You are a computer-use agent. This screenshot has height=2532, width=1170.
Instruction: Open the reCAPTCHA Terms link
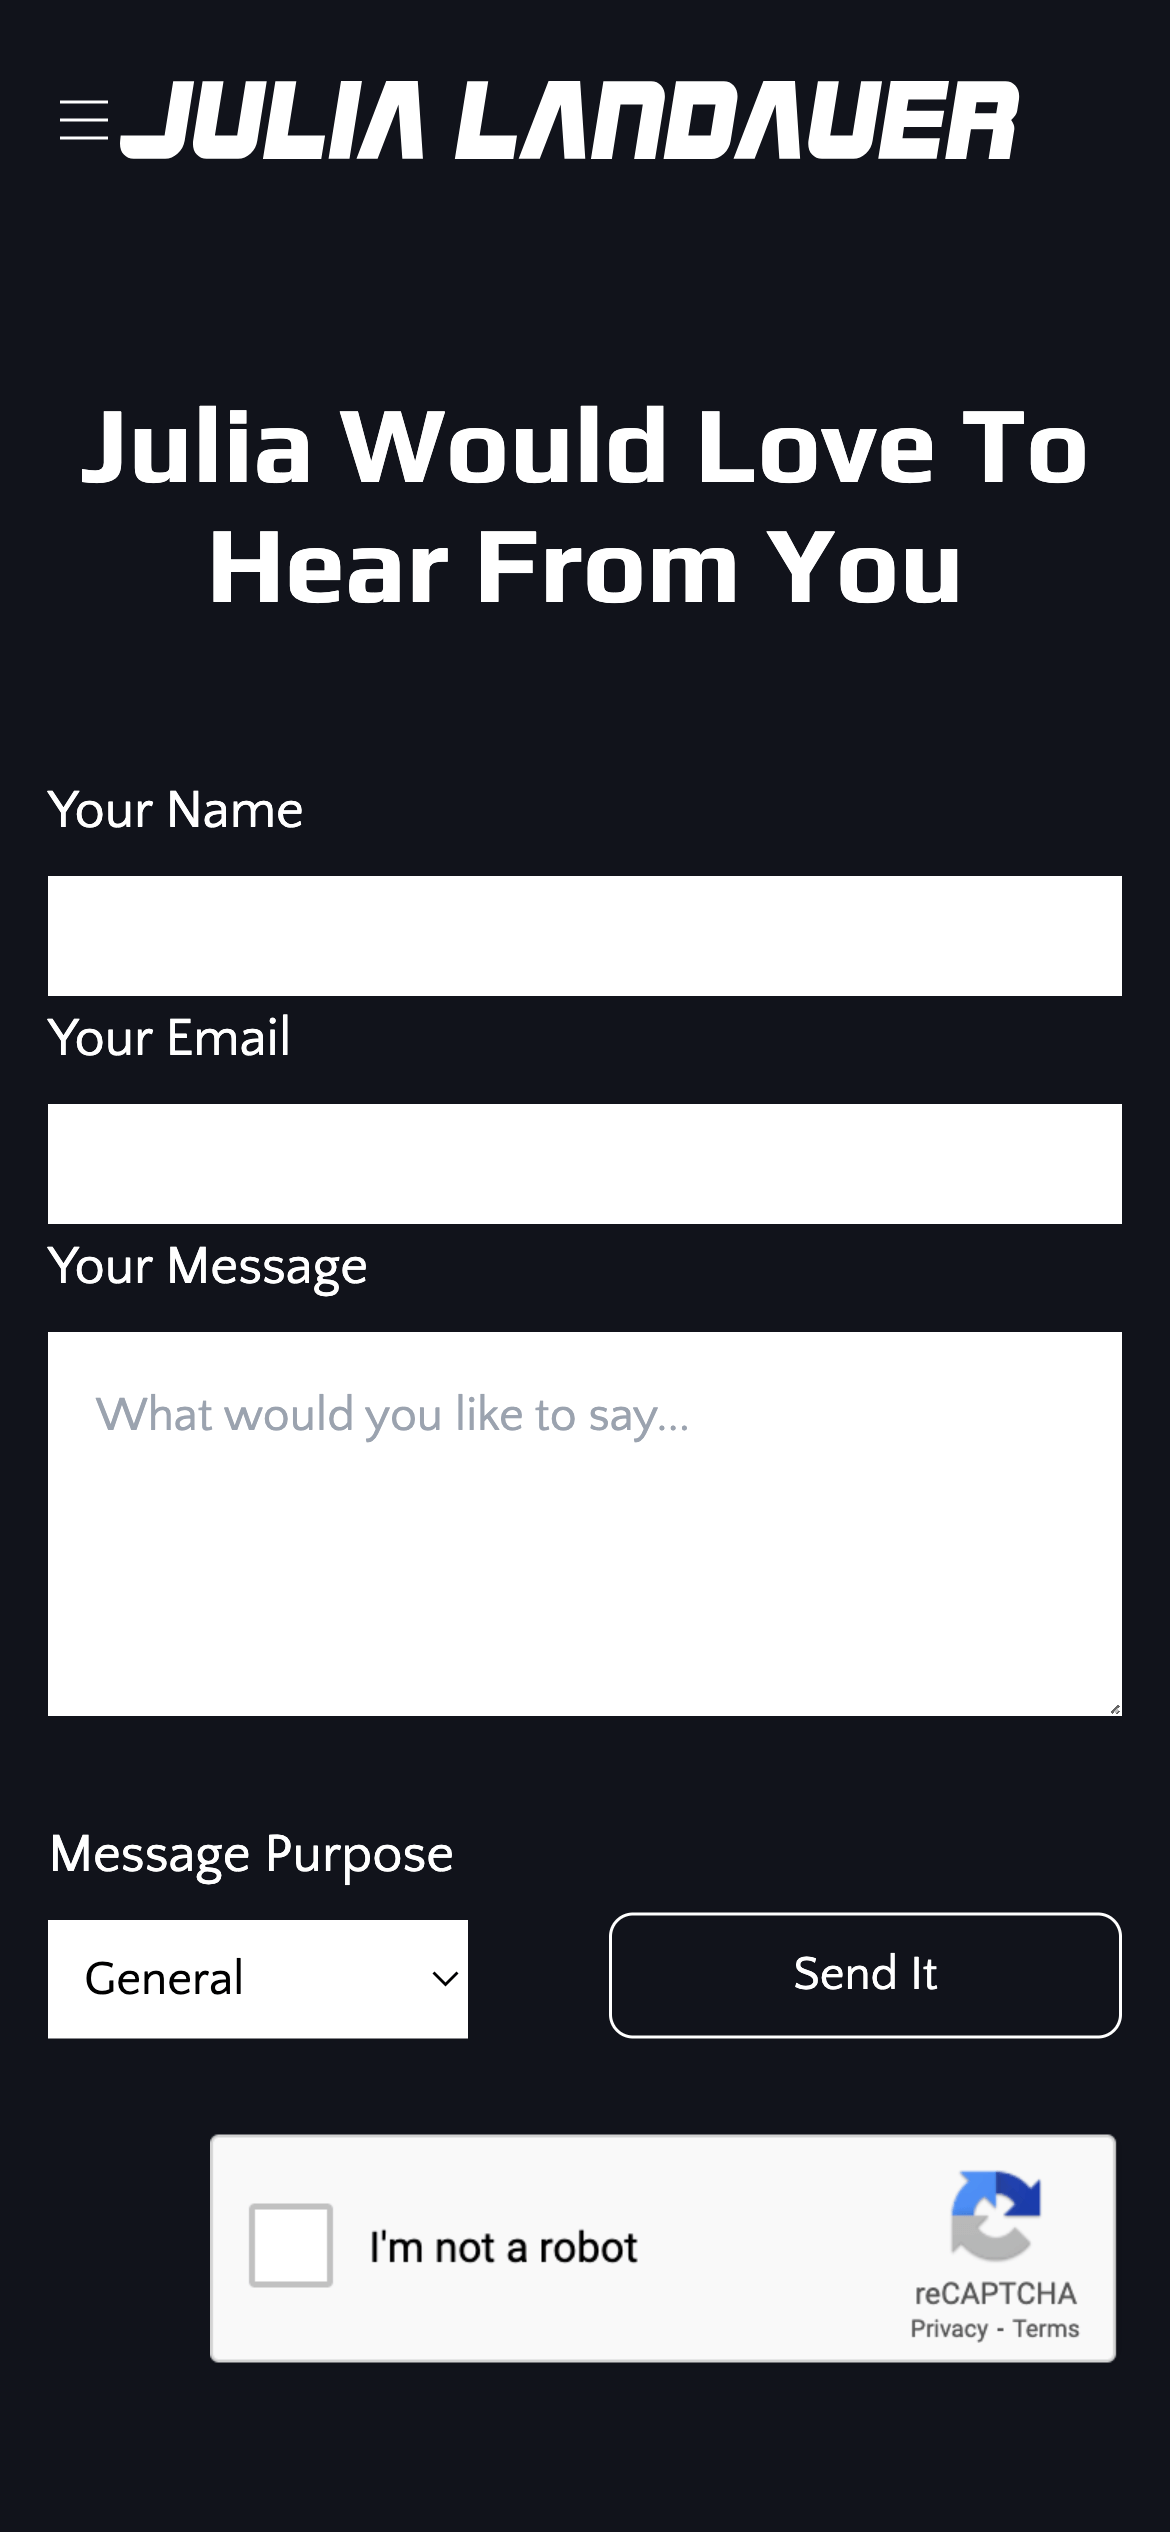tap(1046, 2329)
